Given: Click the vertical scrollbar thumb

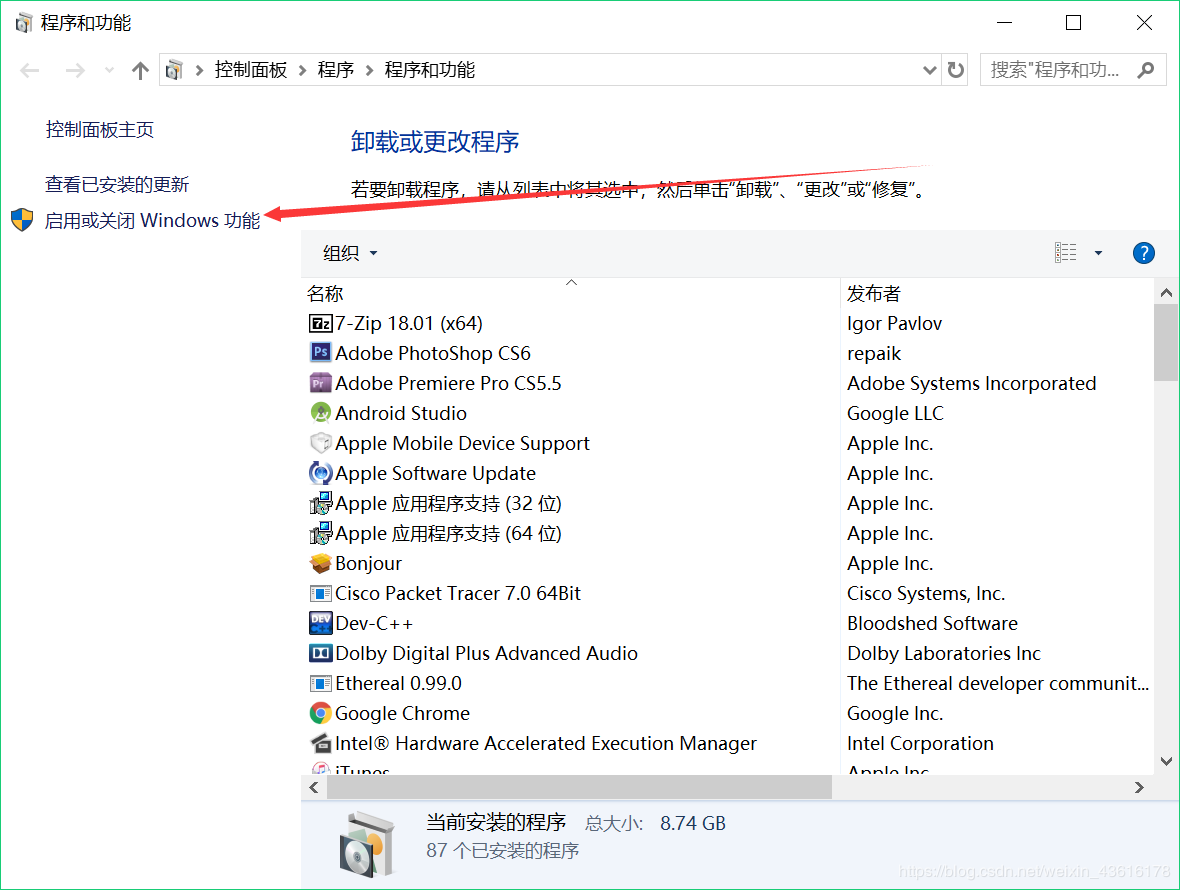Looking at the screenshot, I should (1166, 342).
